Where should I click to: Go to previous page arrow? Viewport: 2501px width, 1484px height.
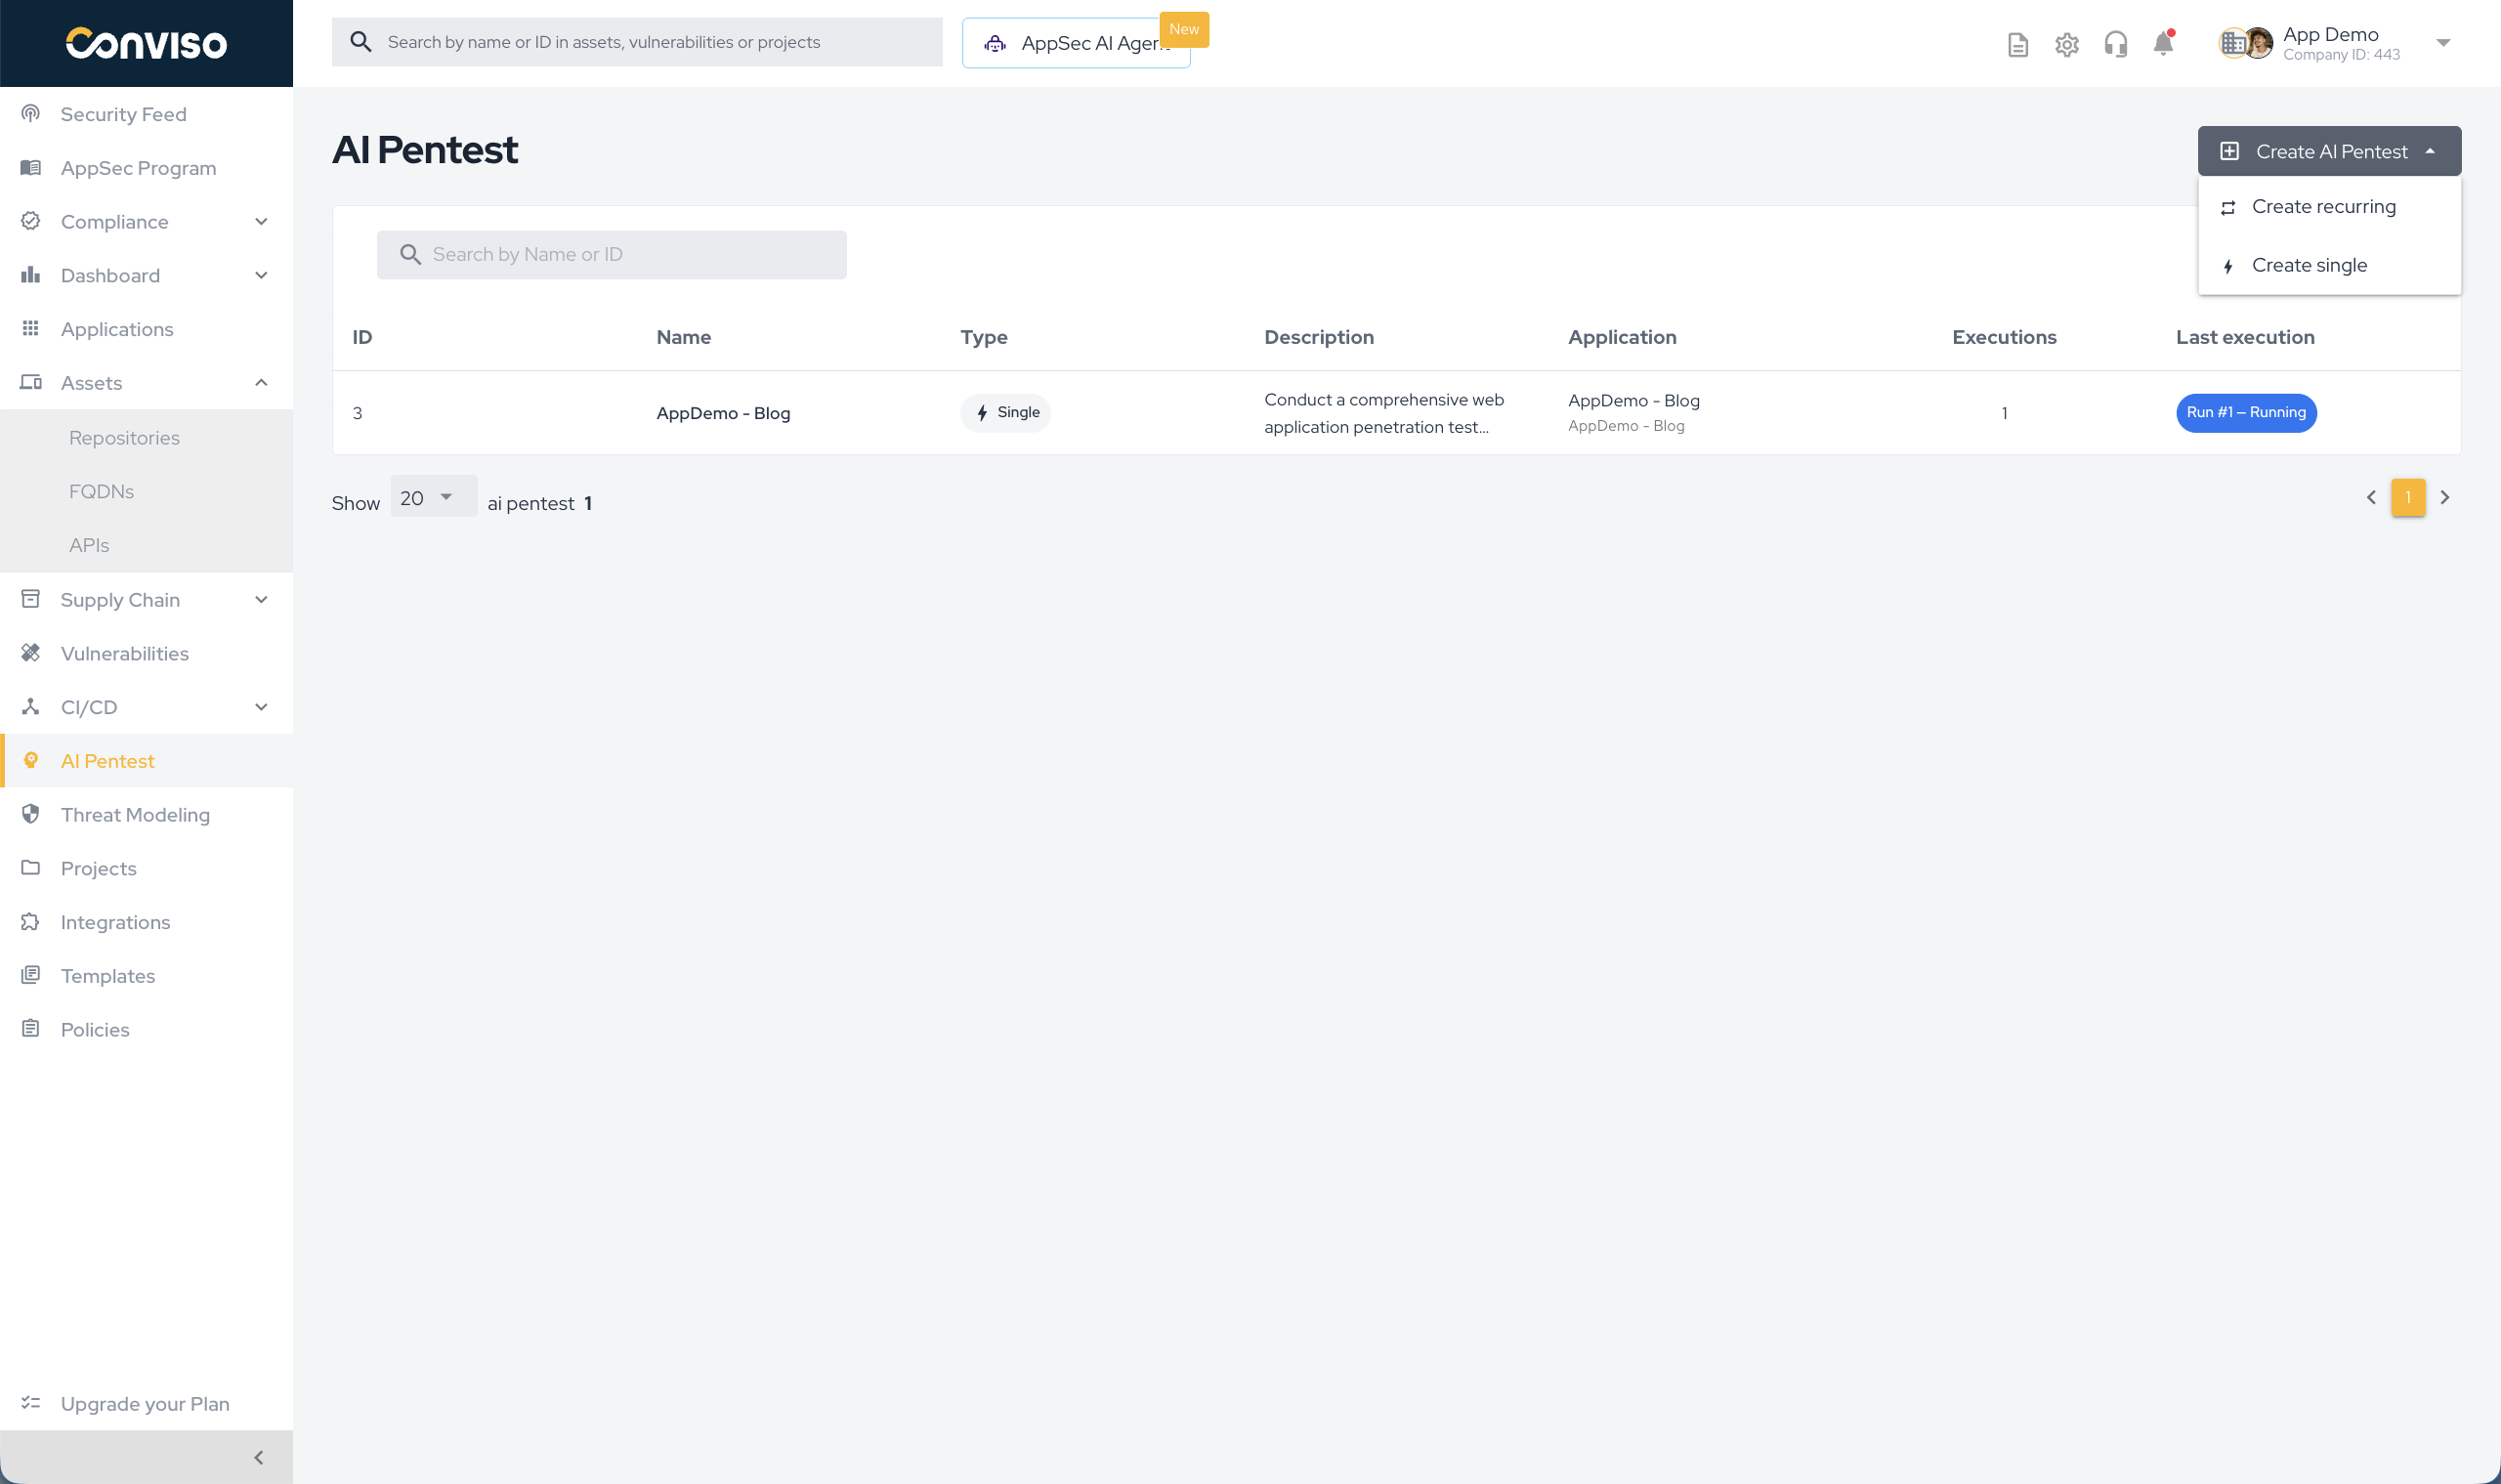coord(2371,497)
